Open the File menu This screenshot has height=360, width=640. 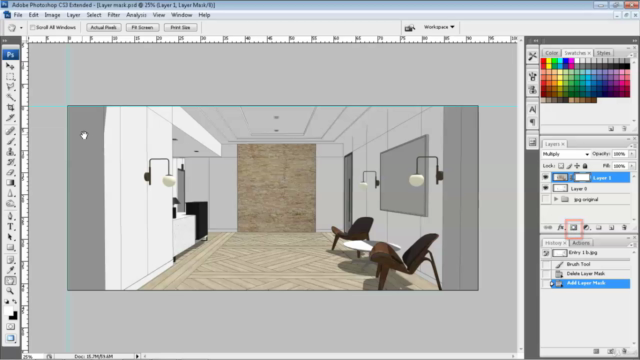click(18, 15)
